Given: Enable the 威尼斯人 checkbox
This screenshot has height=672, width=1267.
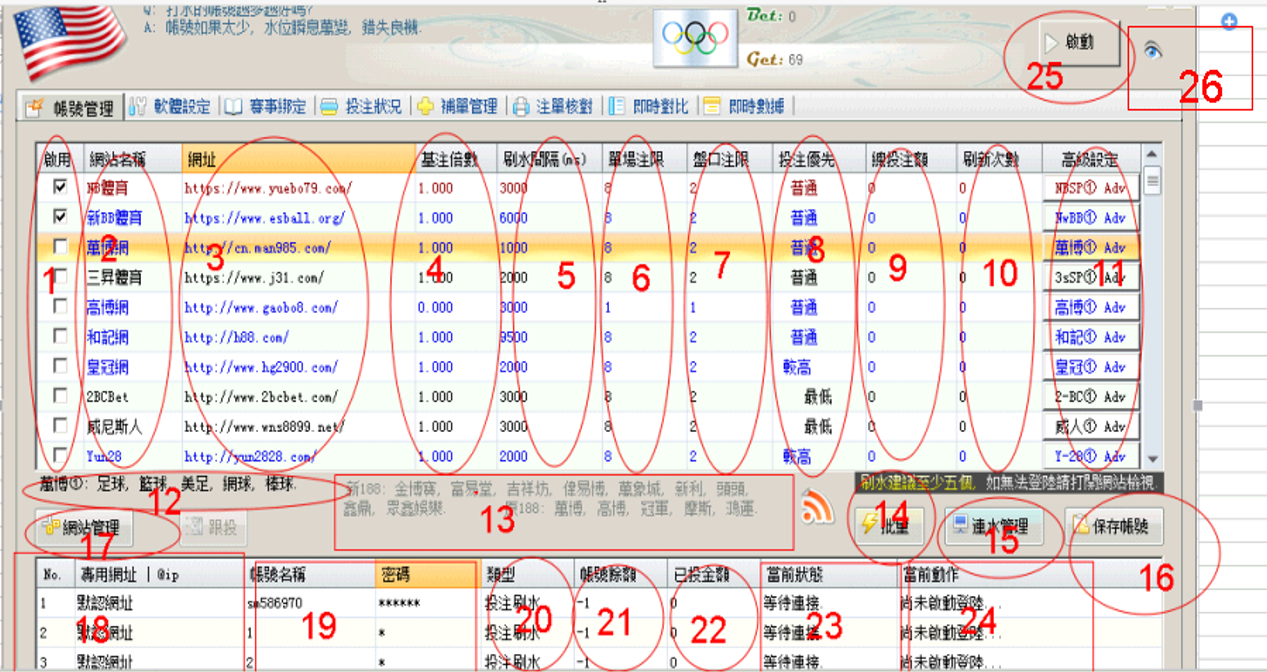Looking at the screenshot, I should click(61, 427).
